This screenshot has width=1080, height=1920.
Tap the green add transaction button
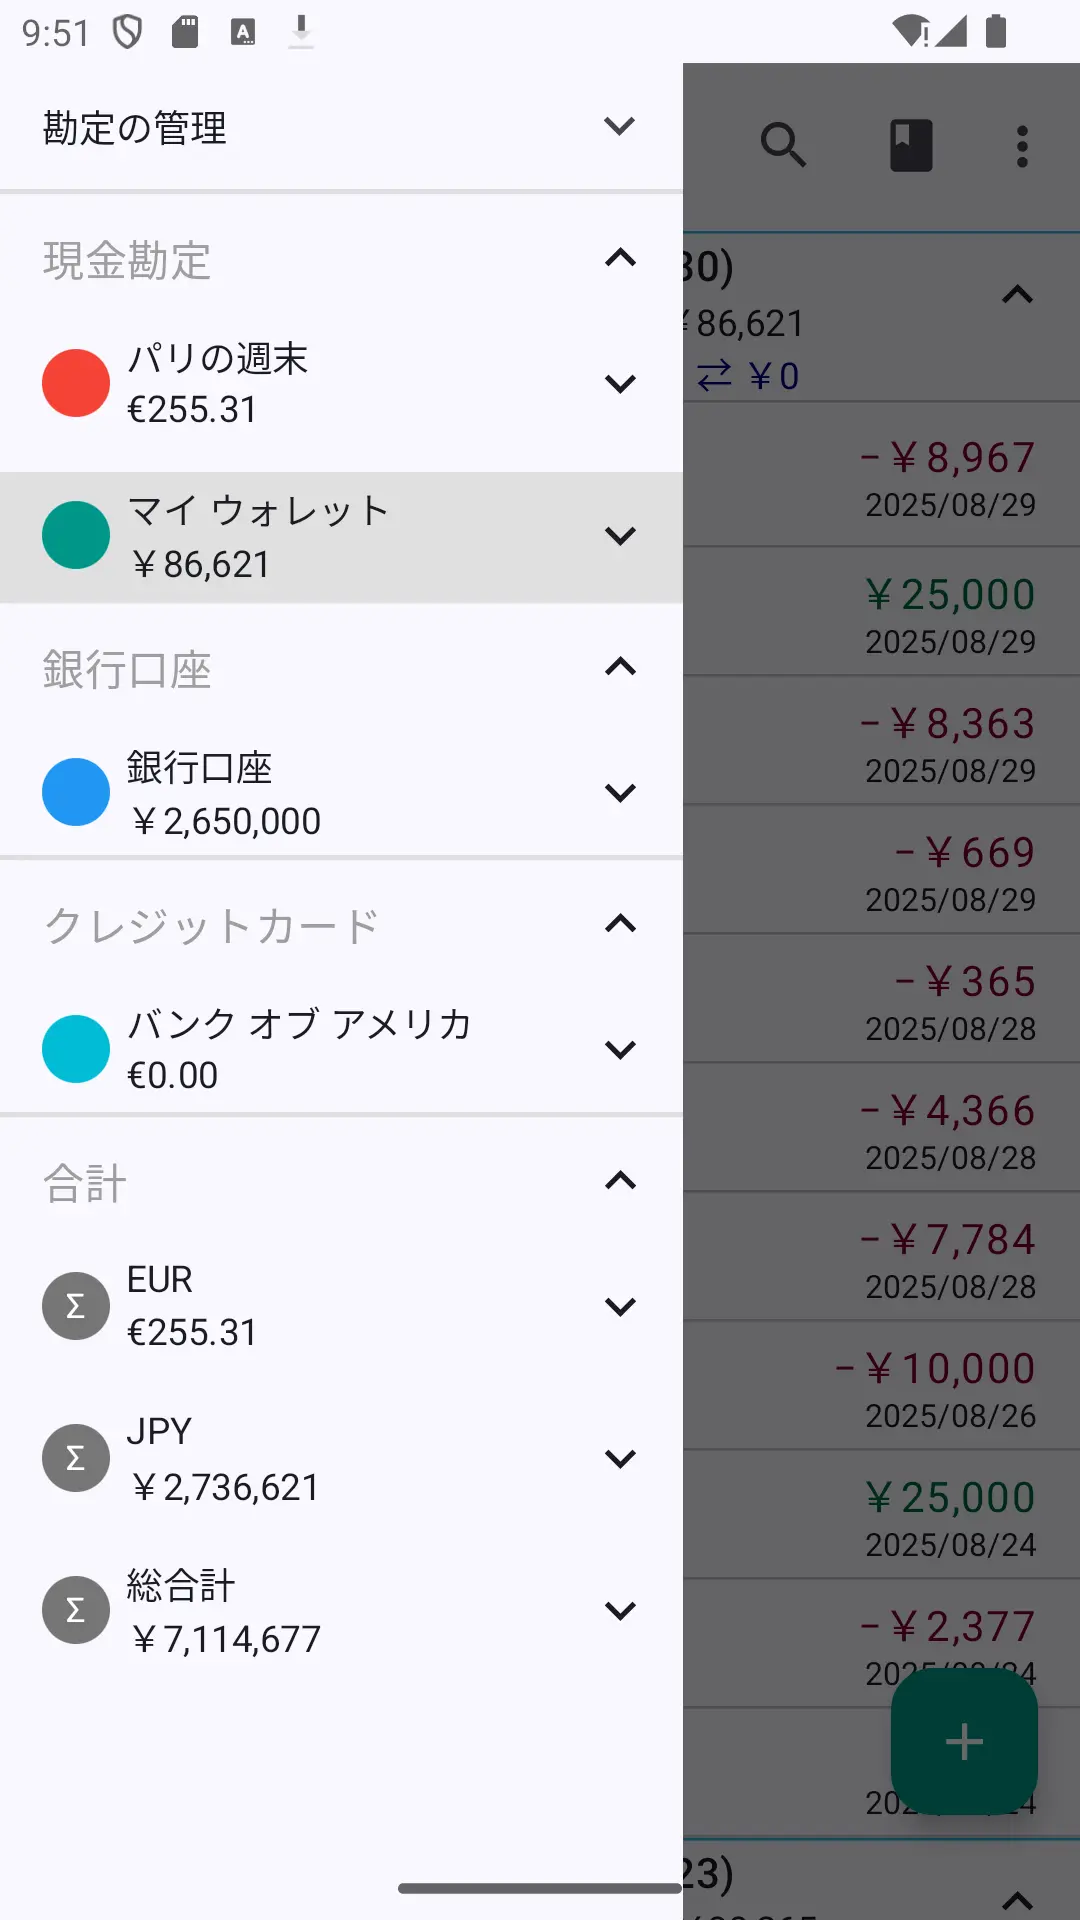point(964,1741)
